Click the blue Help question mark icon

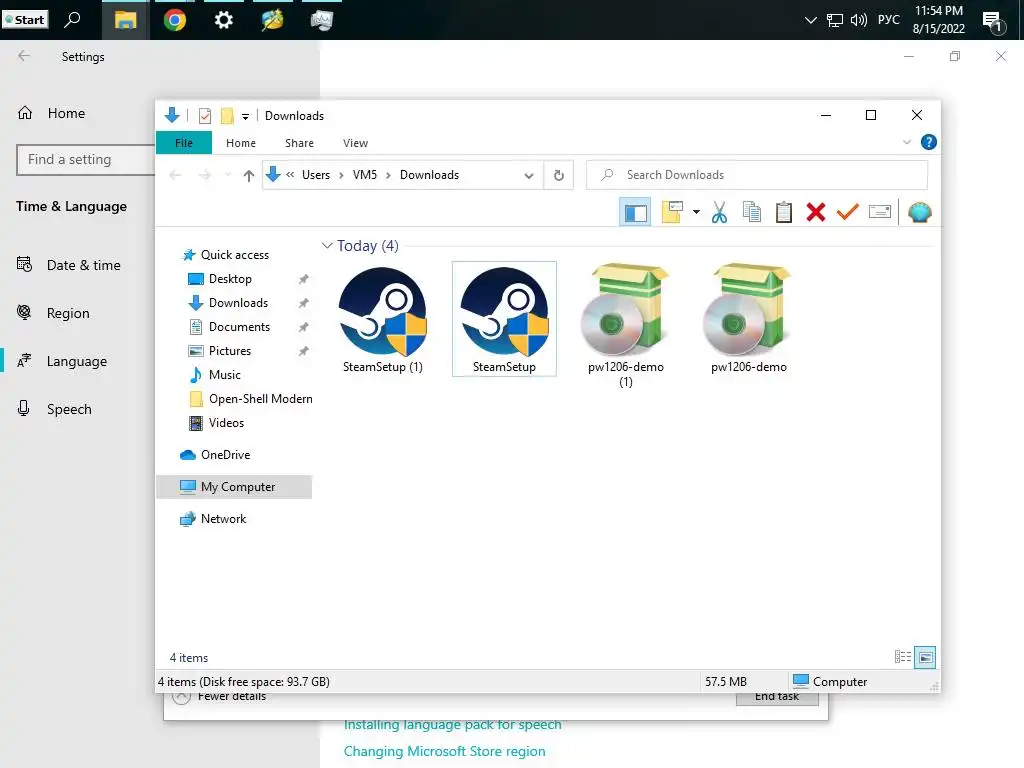point(929,142)
